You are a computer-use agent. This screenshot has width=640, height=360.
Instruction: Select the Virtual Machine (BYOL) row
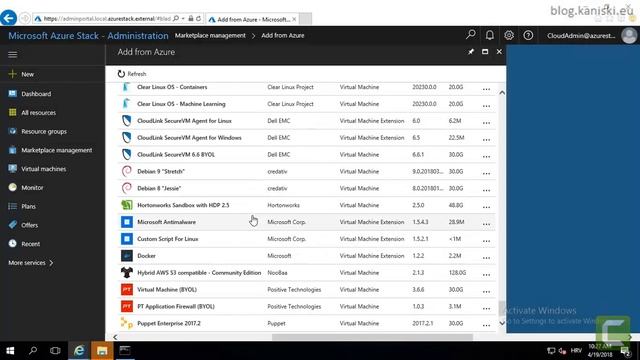click(307, 289)
